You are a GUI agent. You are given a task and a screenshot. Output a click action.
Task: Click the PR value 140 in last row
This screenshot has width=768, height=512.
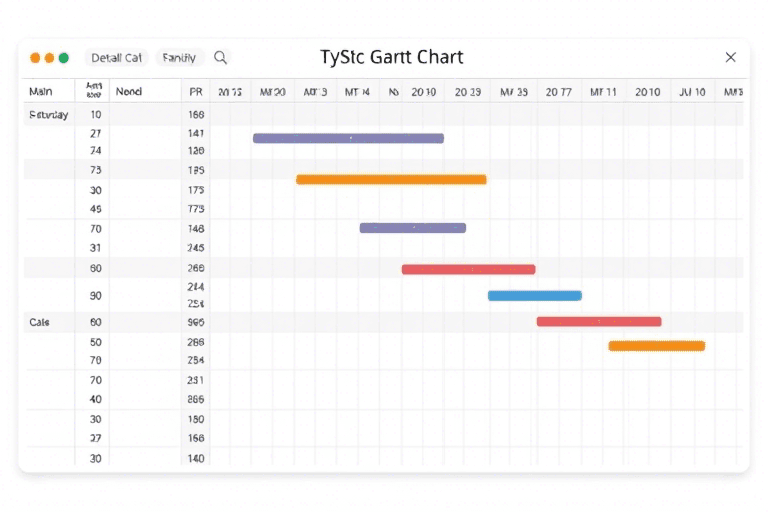(195, 458)
